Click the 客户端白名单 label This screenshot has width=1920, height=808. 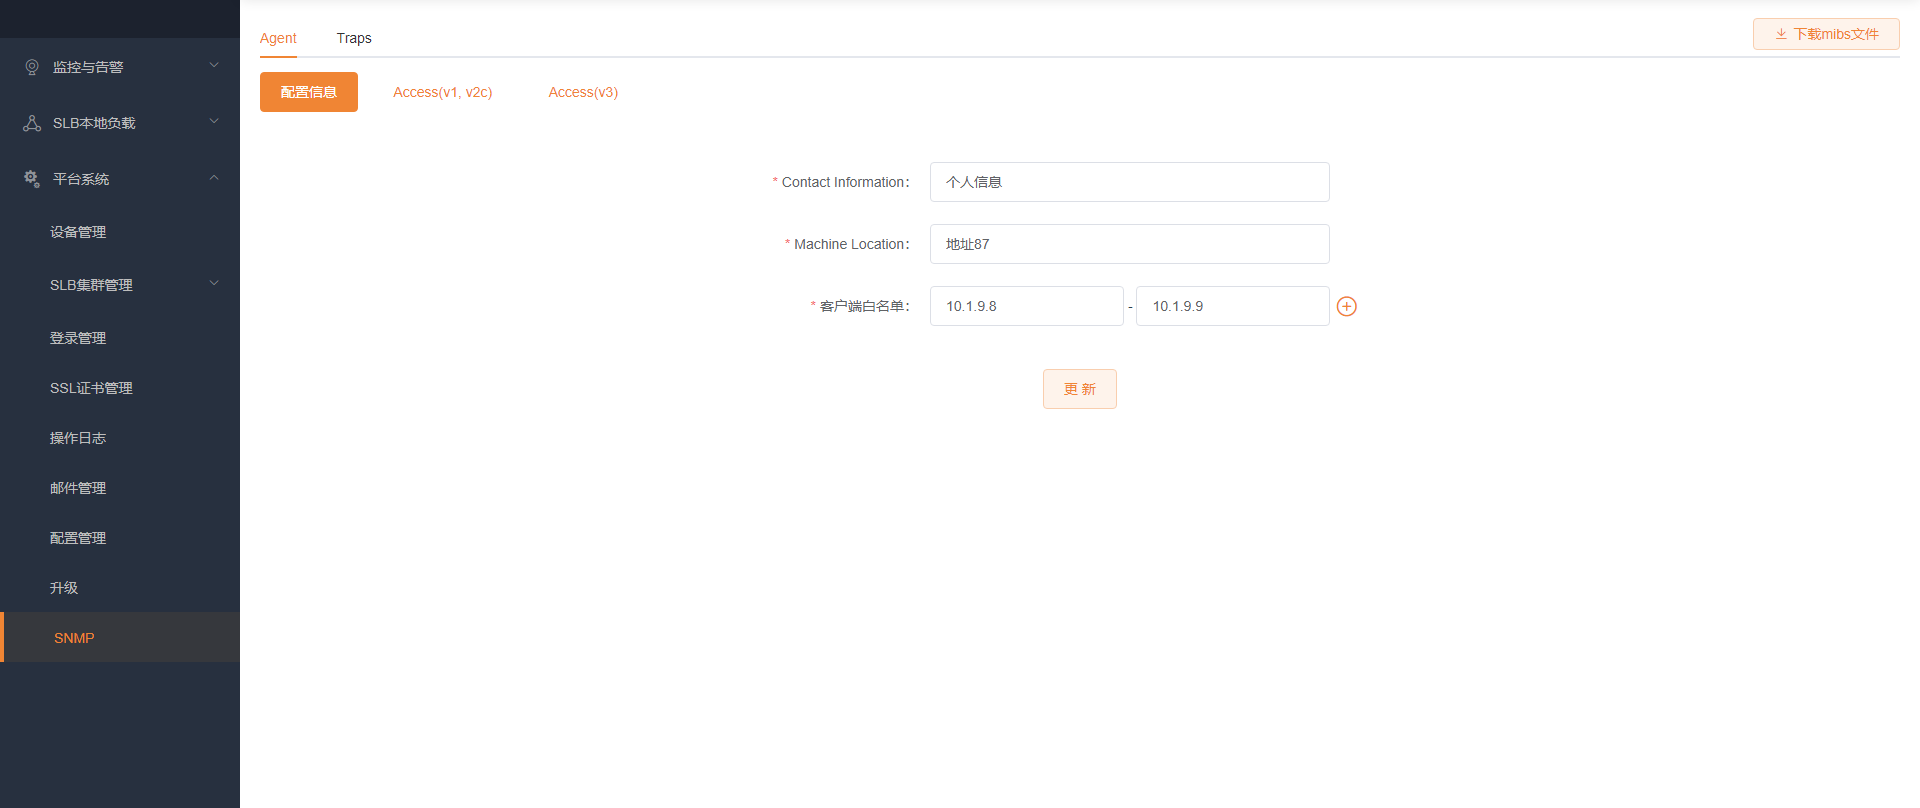tap(864, 306)
